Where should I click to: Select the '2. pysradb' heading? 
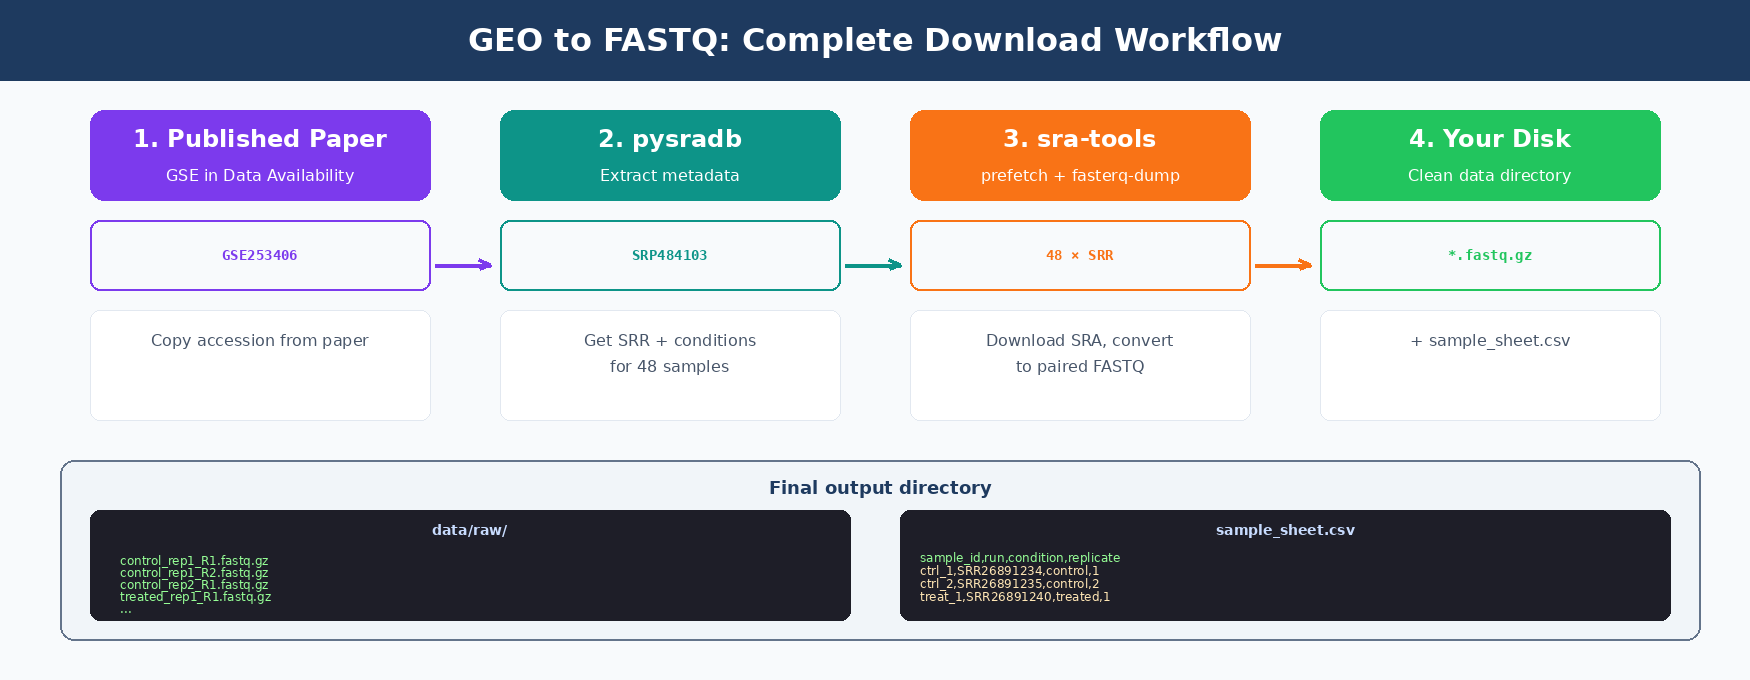point(670,139)
